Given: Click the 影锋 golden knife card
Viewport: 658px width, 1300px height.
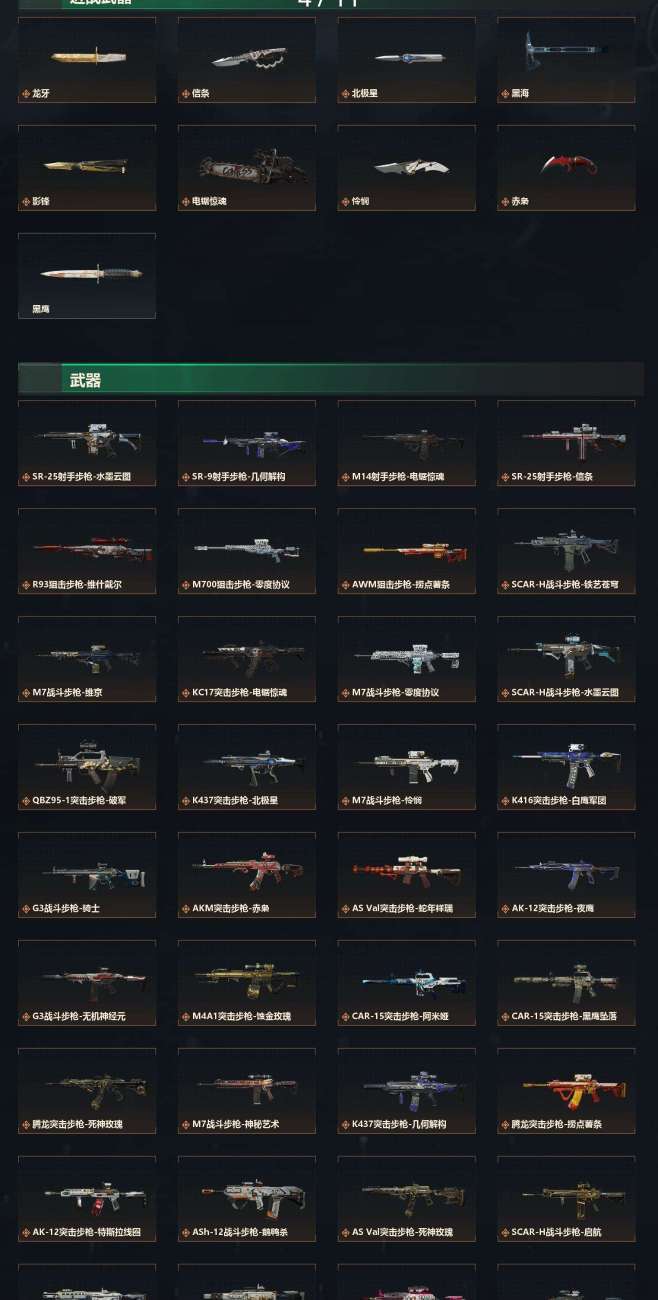Looking at the screenshot, I should [87, 168].
